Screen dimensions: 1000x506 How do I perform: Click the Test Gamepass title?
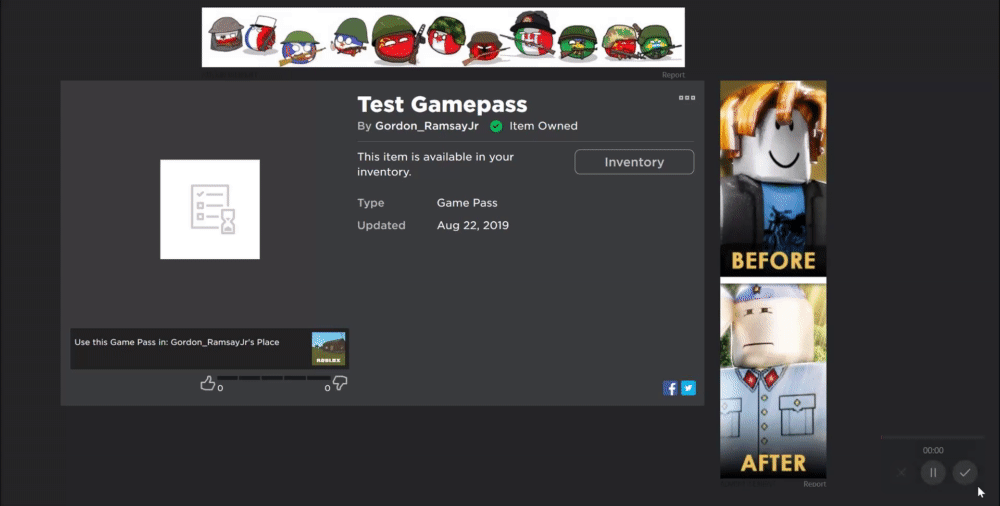point(442,104)
